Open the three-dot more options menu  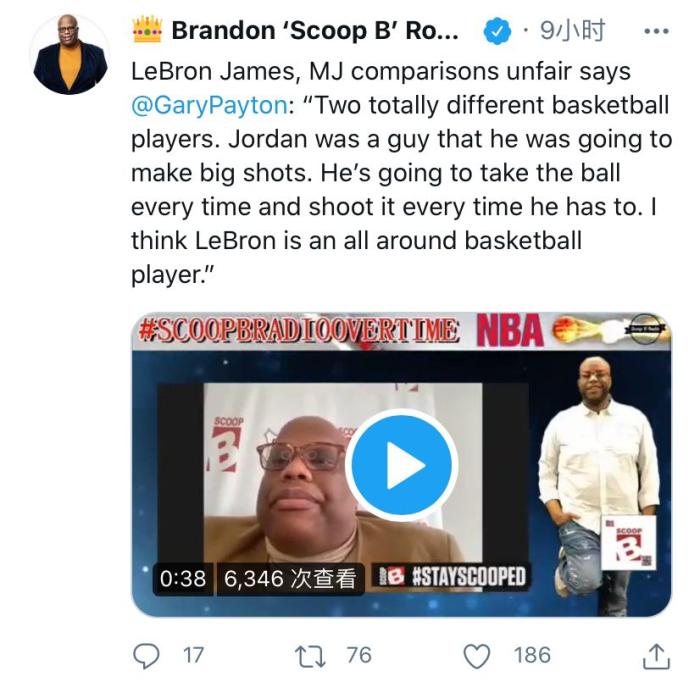(x=657, y=31)
